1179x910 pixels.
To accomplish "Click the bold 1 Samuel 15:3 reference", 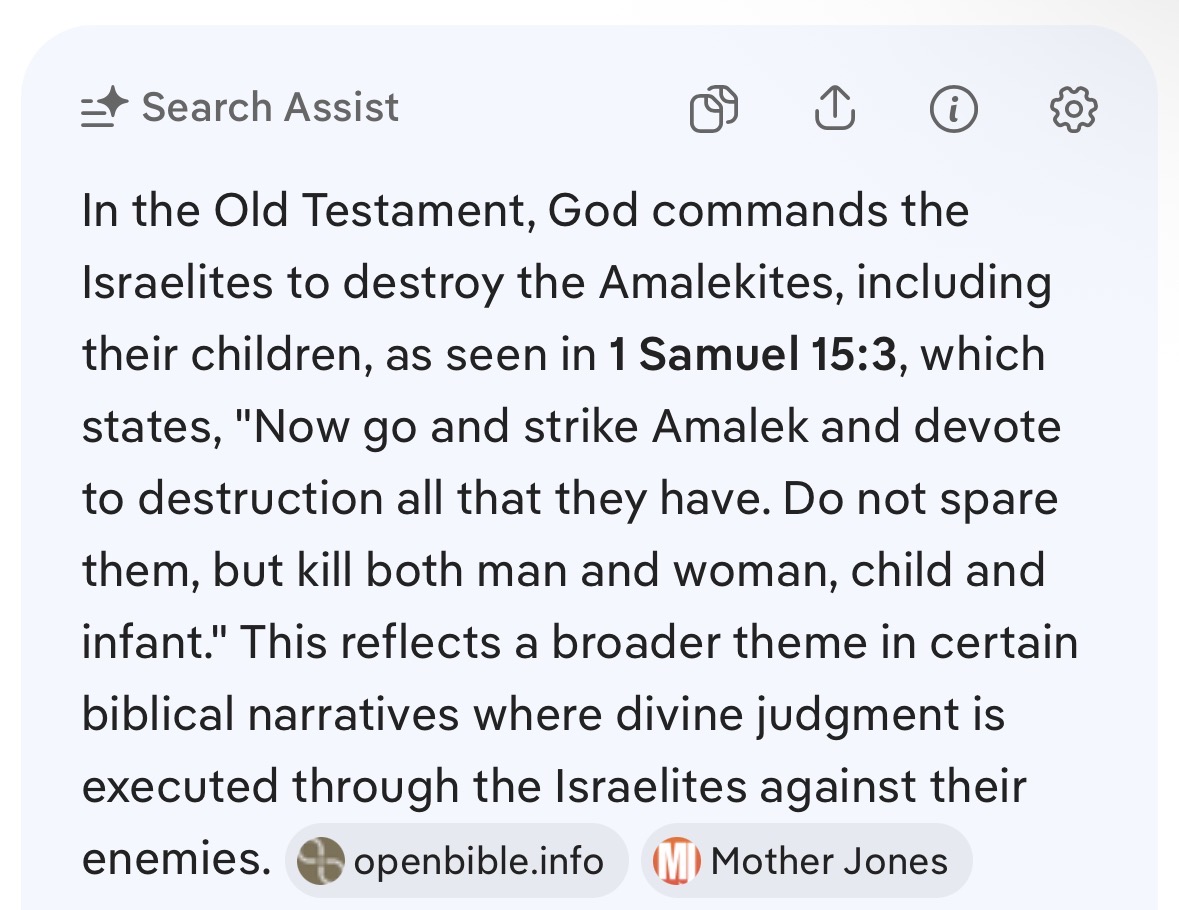I will coord(753,354).
